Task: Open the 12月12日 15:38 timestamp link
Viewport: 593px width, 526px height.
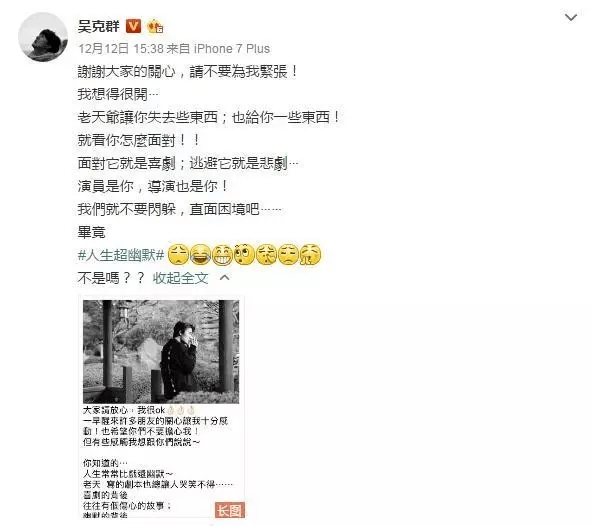Action: pyautogui.click(x=121, y=48)
